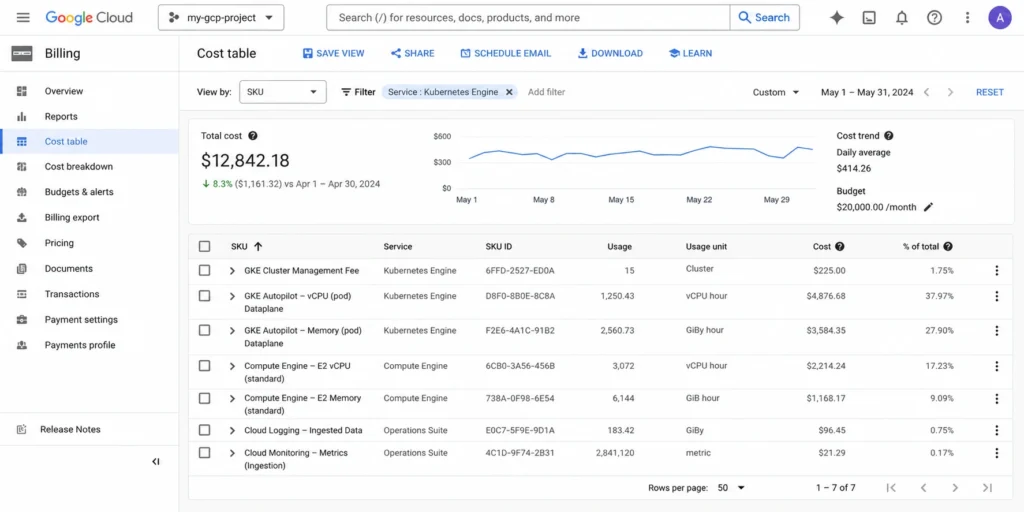Go to next date range arrow

point(950,92)
